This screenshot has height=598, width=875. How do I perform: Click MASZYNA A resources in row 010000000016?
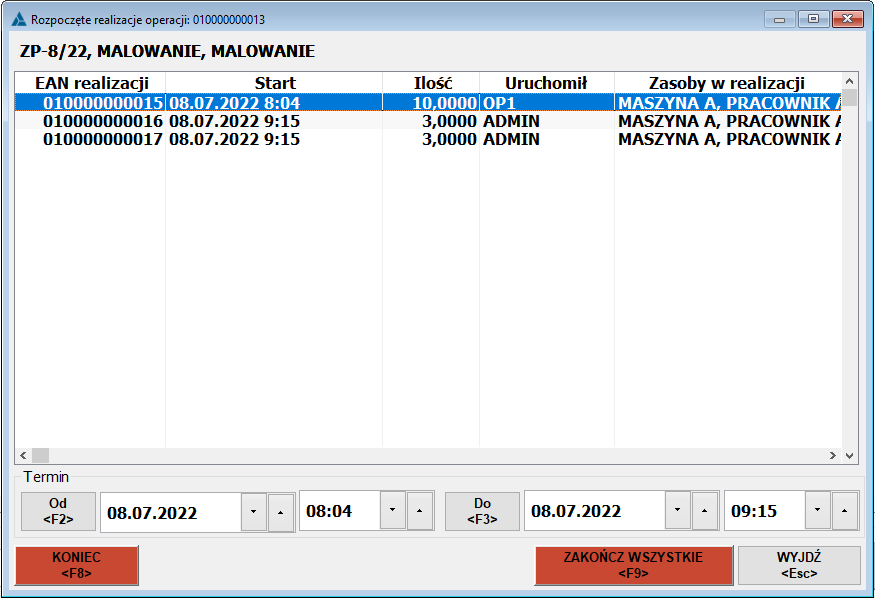[728, 121]
